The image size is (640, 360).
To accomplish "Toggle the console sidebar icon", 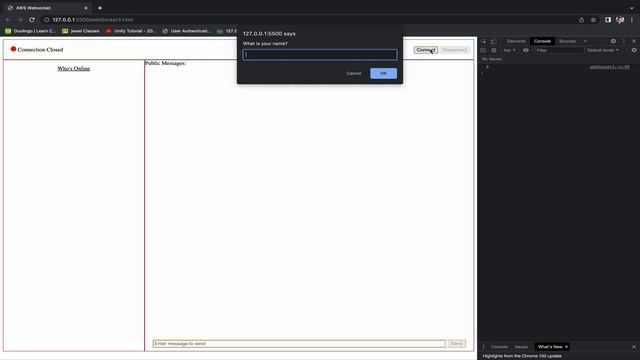I will coord(483,50).
